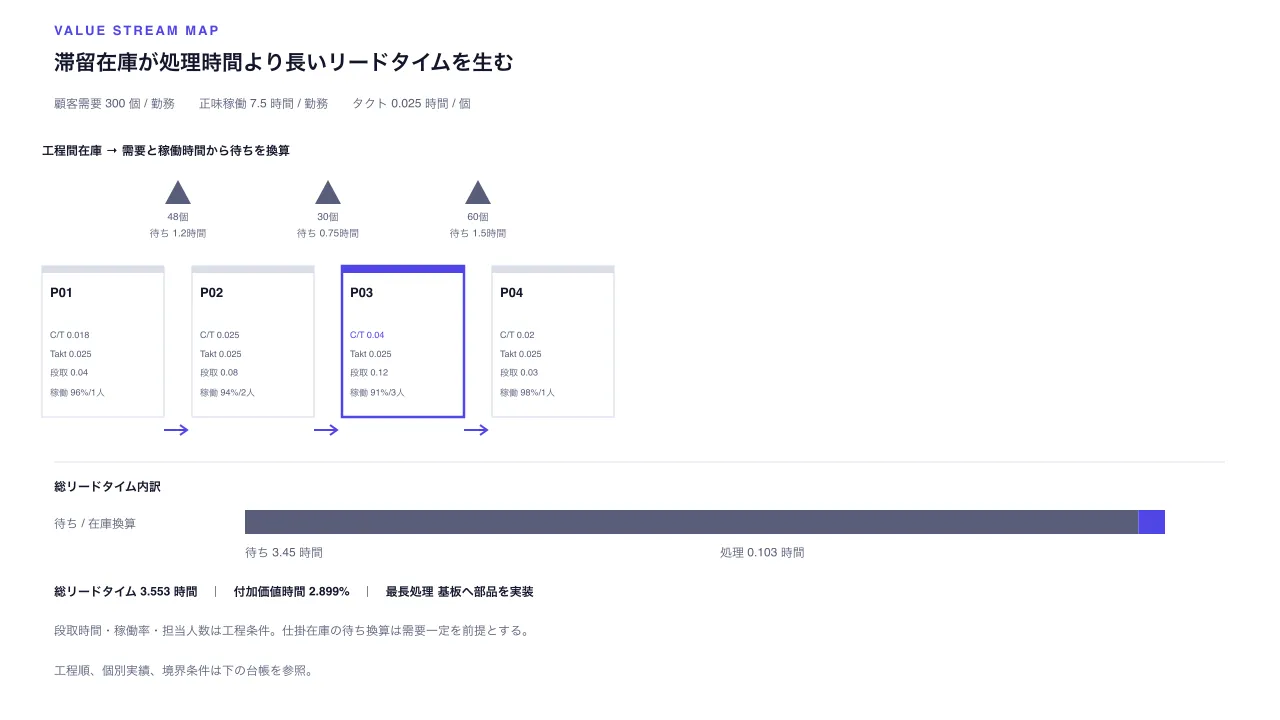Screen dimensions: 1280x720
Task: Click the gray waiting-time bar segment
Action: (x=691, y=522)
